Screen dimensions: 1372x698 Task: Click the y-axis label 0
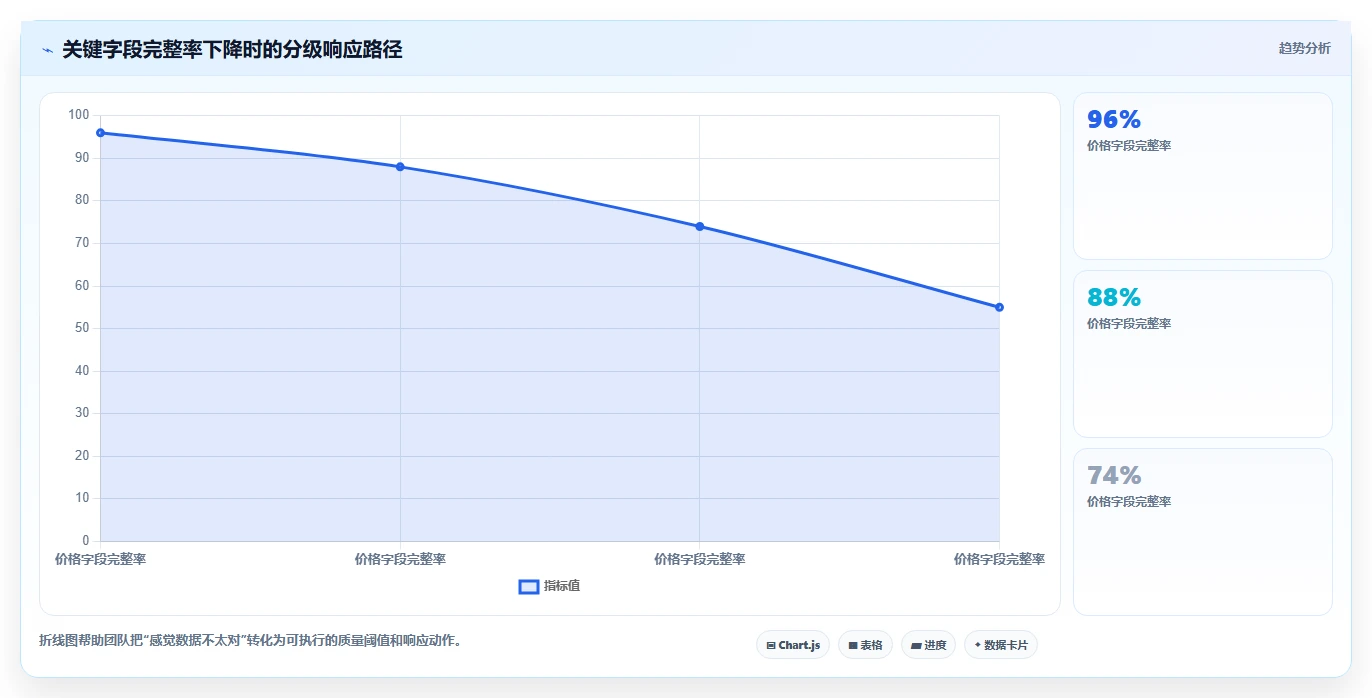86,541
